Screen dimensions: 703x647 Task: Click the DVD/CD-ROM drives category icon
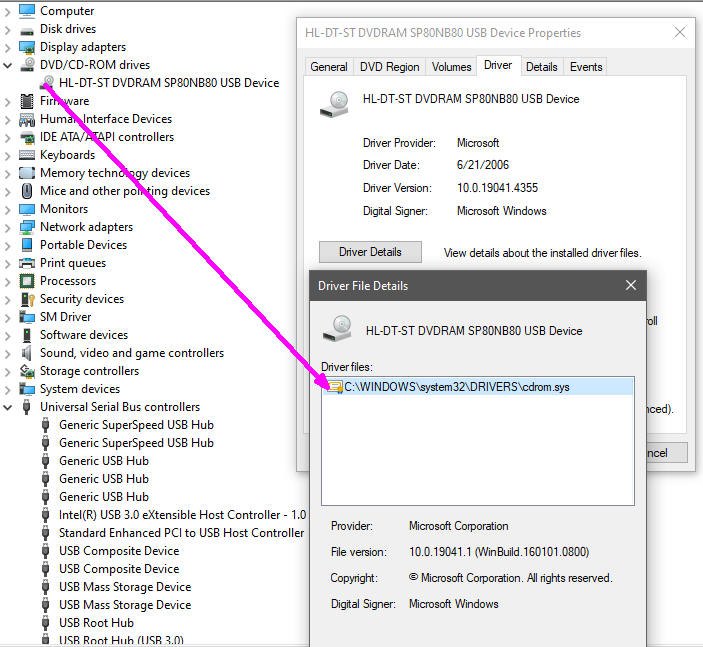click(27, 65)
